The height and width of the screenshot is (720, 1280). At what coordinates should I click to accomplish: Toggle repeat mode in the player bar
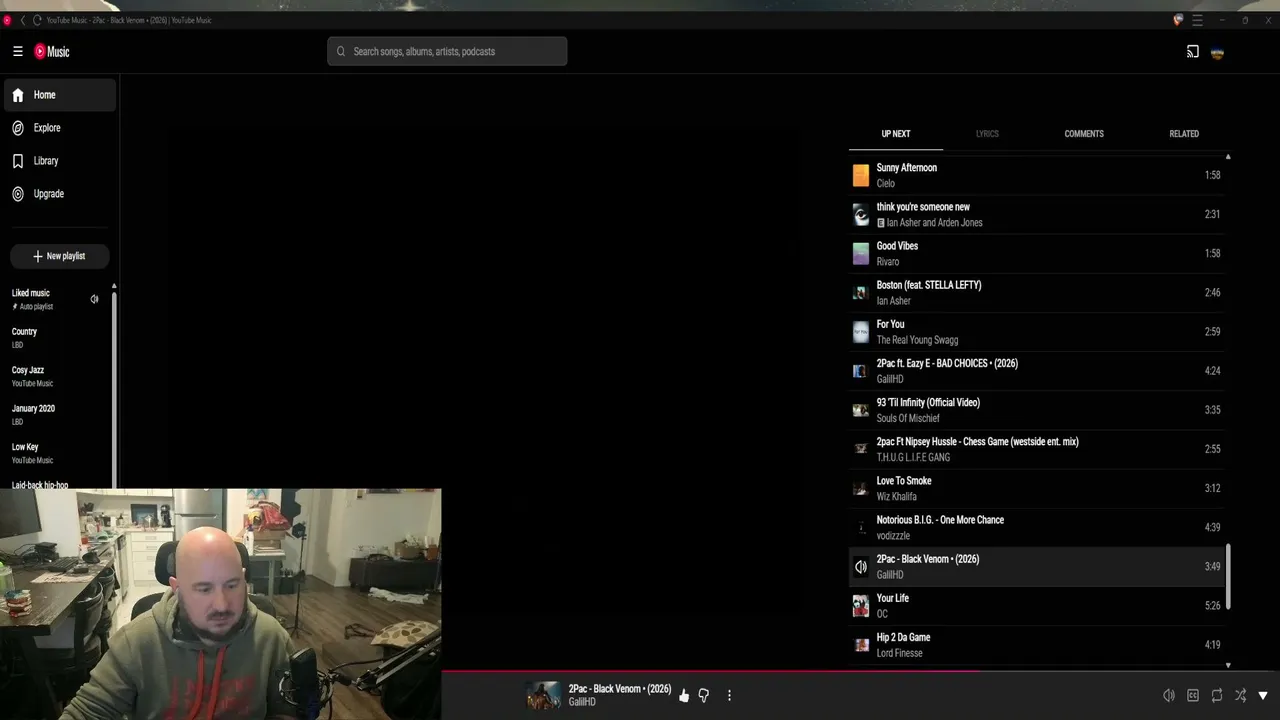(x=1217, y=696)
